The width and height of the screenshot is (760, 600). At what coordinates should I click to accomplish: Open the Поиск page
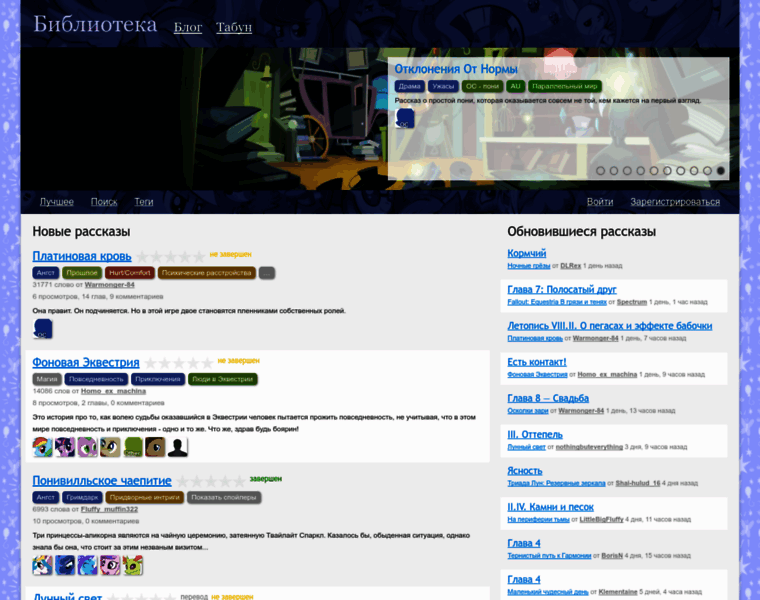tap(104, 202)
